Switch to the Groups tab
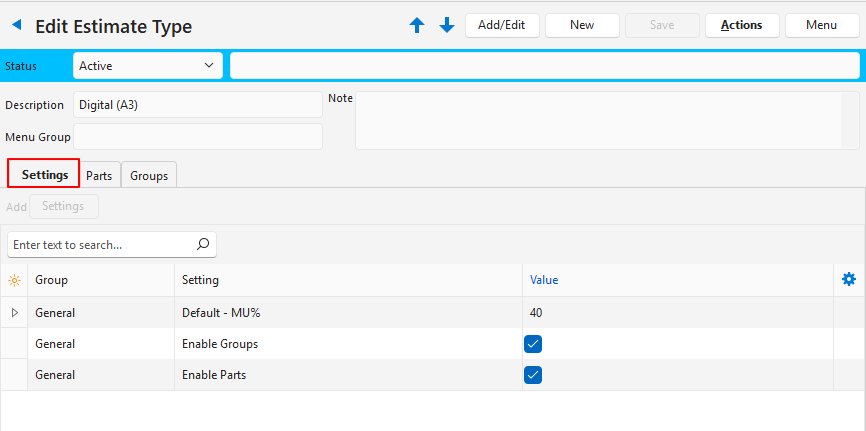Viewport: 866px width, 431px height. tap(149, 176)
